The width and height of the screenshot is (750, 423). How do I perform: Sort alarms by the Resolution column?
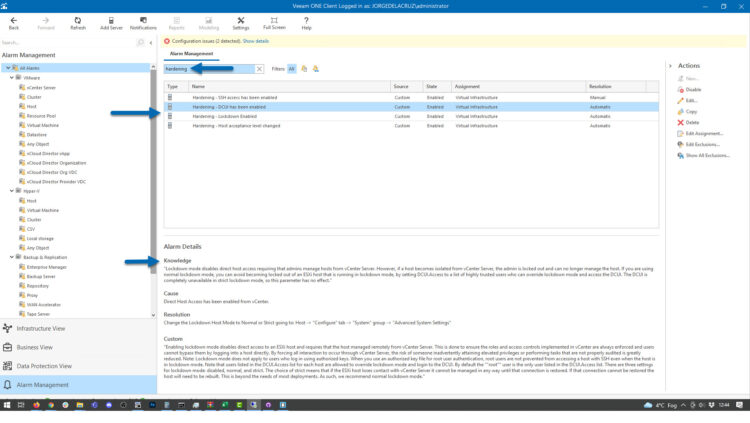[x=616, y=87]
